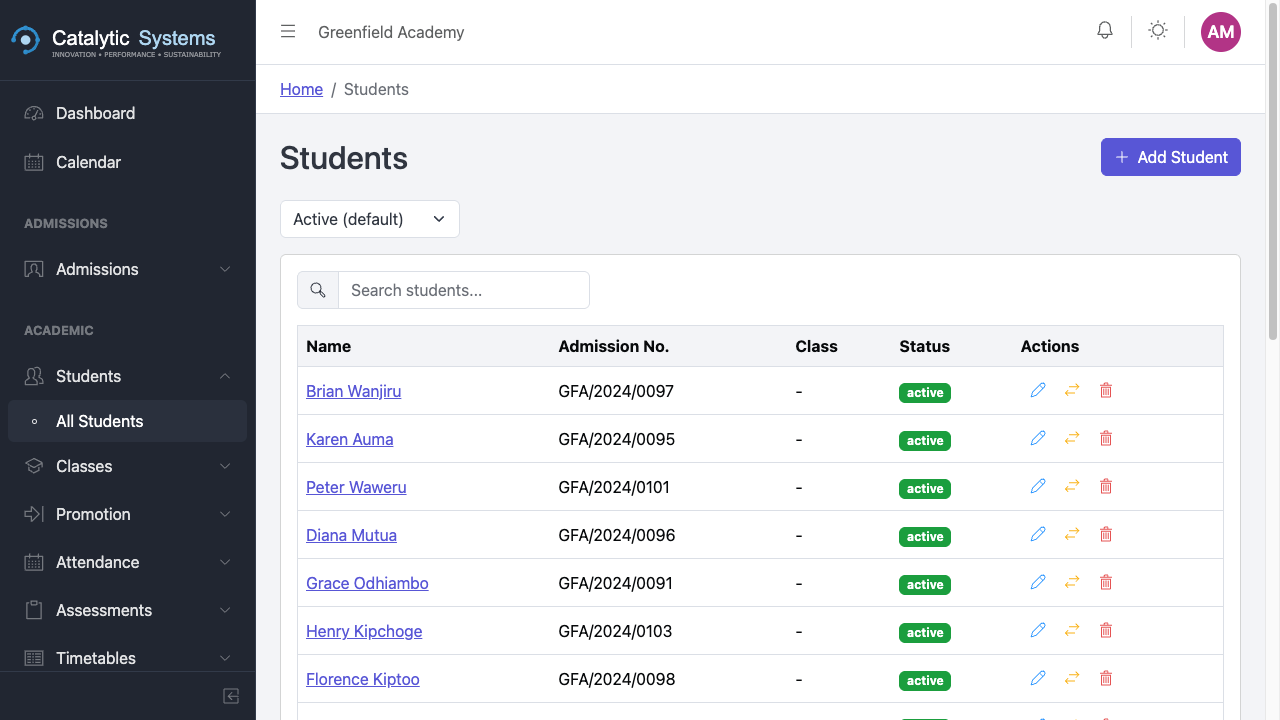
Task: Follow the Home breadcrumb link
Action: click(301, 89)
